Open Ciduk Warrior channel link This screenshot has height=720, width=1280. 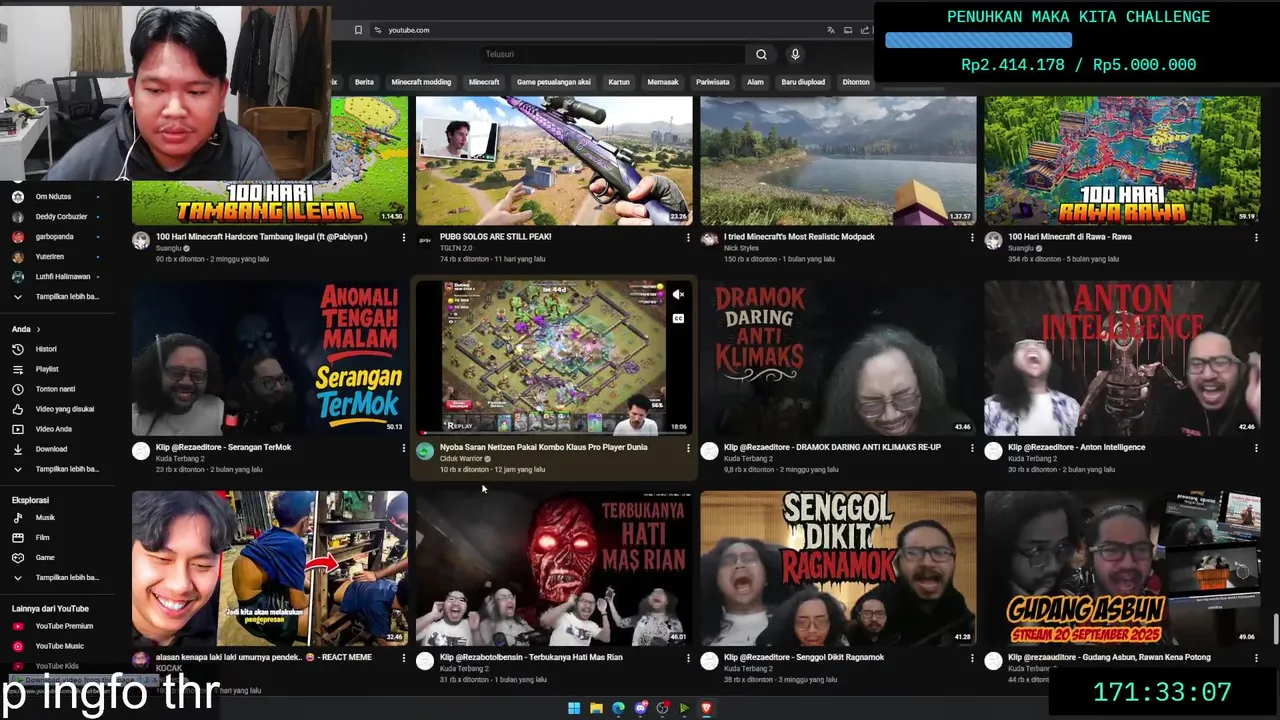(461, 458)
